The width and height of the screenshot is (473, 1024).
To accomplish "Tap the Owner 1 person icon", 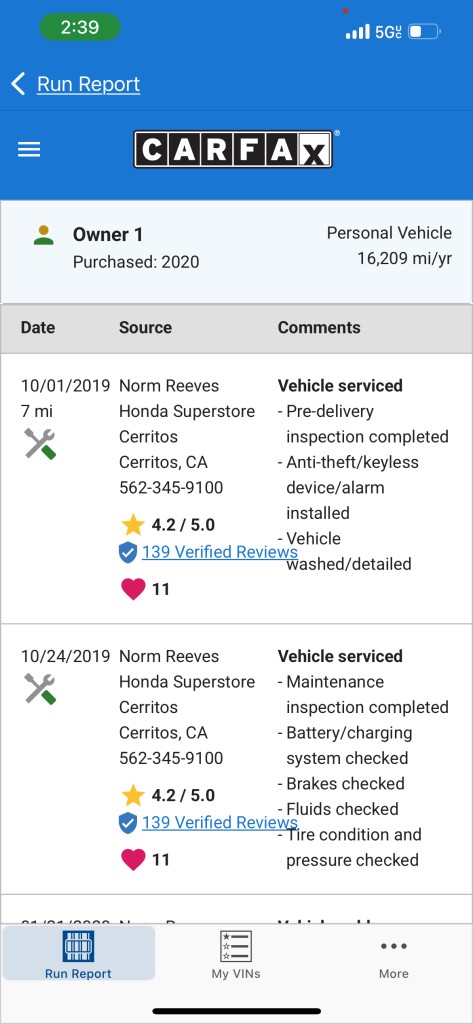I will [44, 235].
